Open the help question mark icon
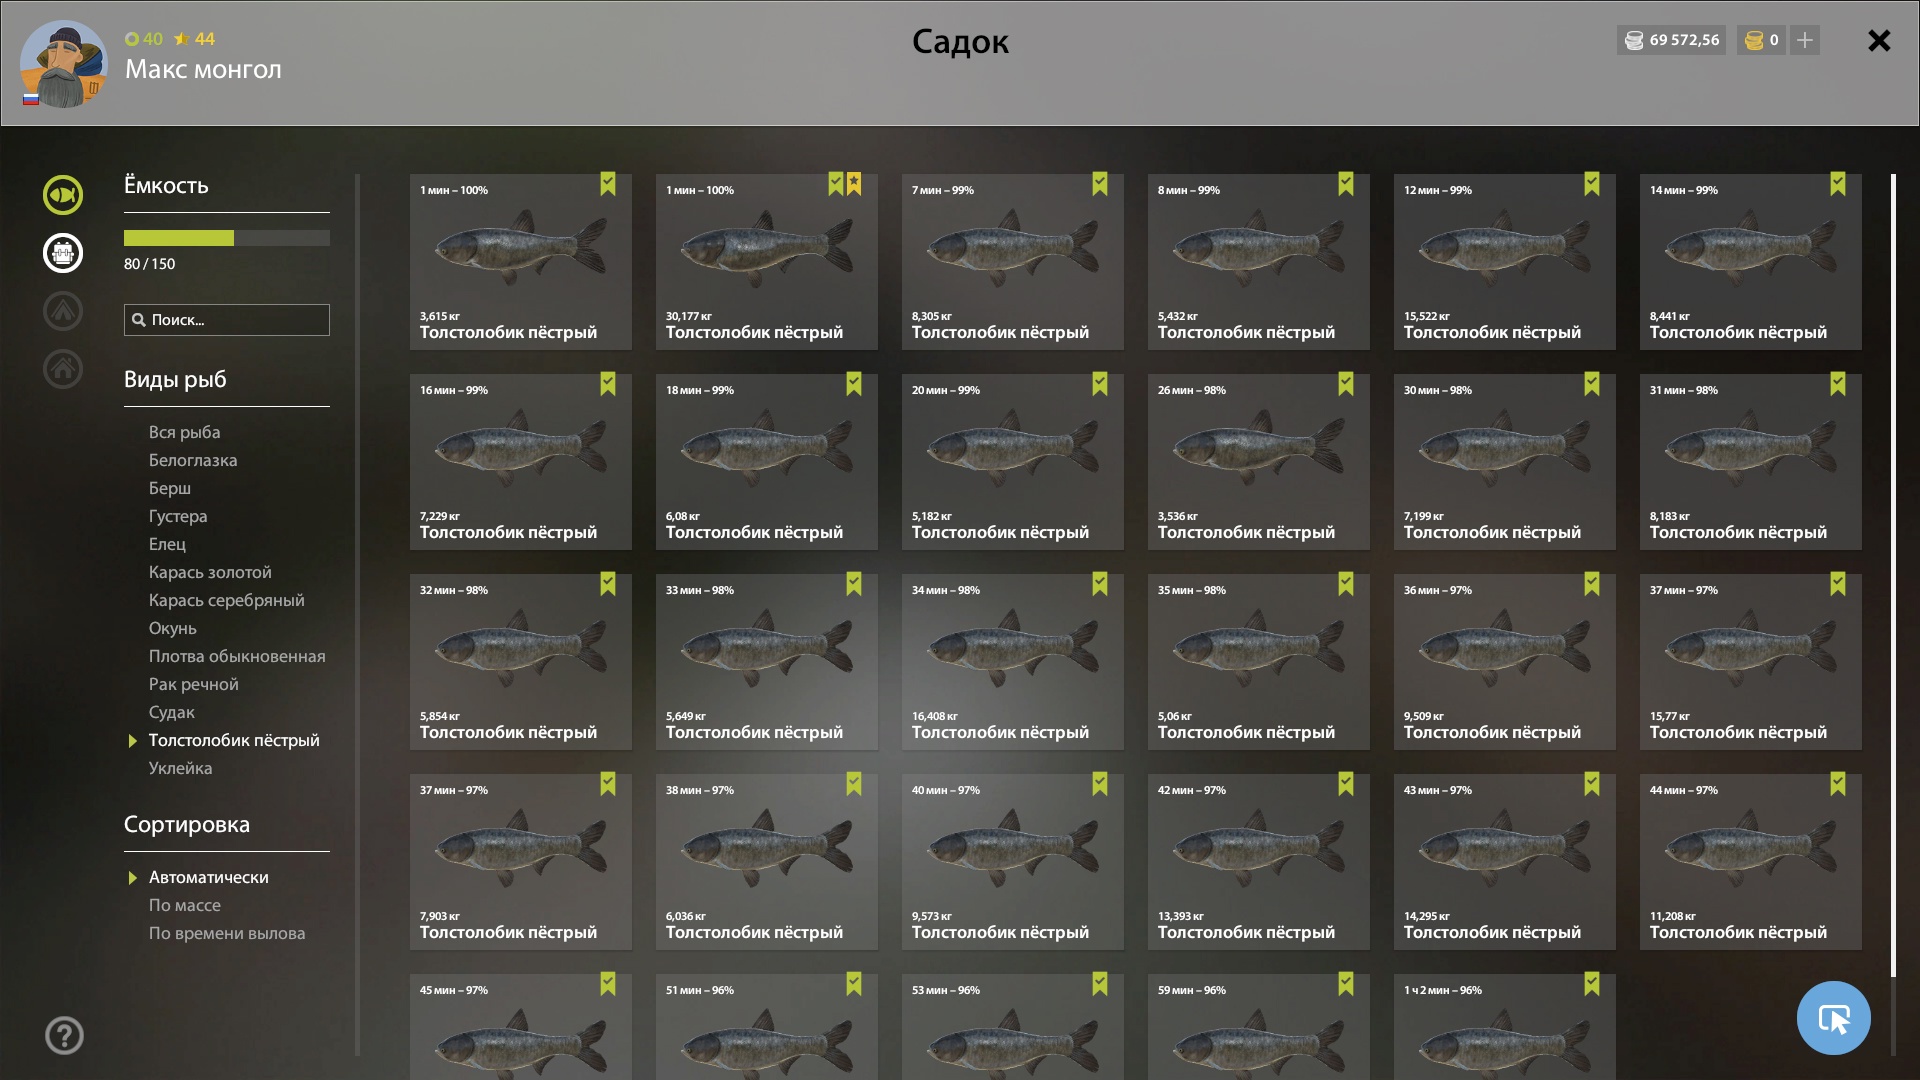 click(x=64, y=1036)
